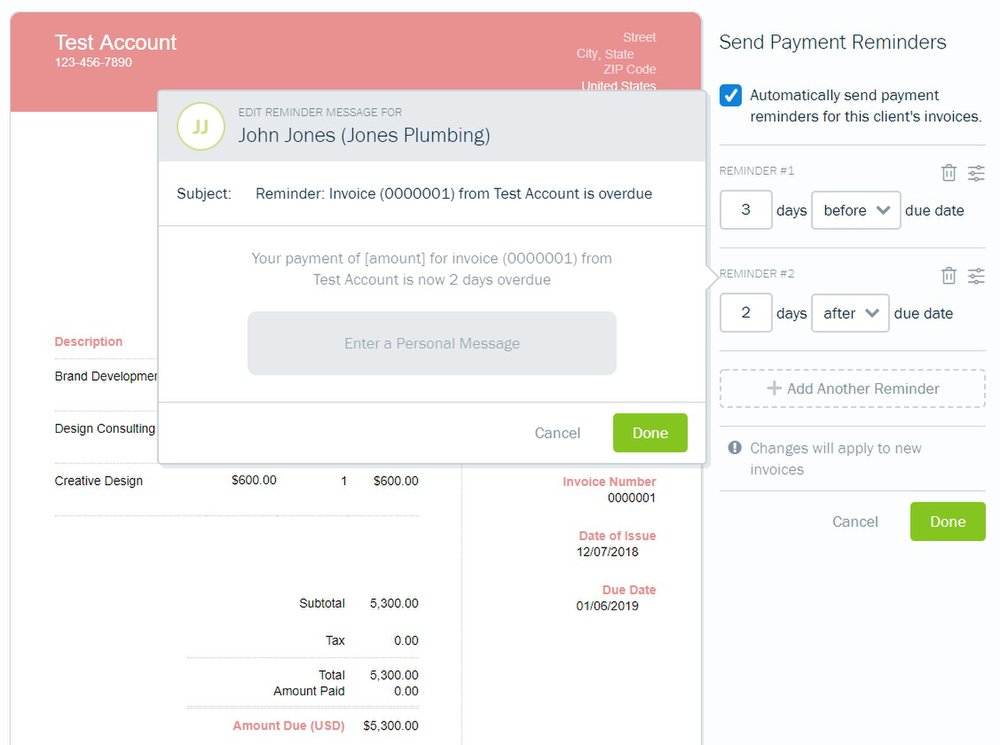Open customize settings for Reminder #1
The width and height of the screenshot is (1000, 745).
pos(977,172)
